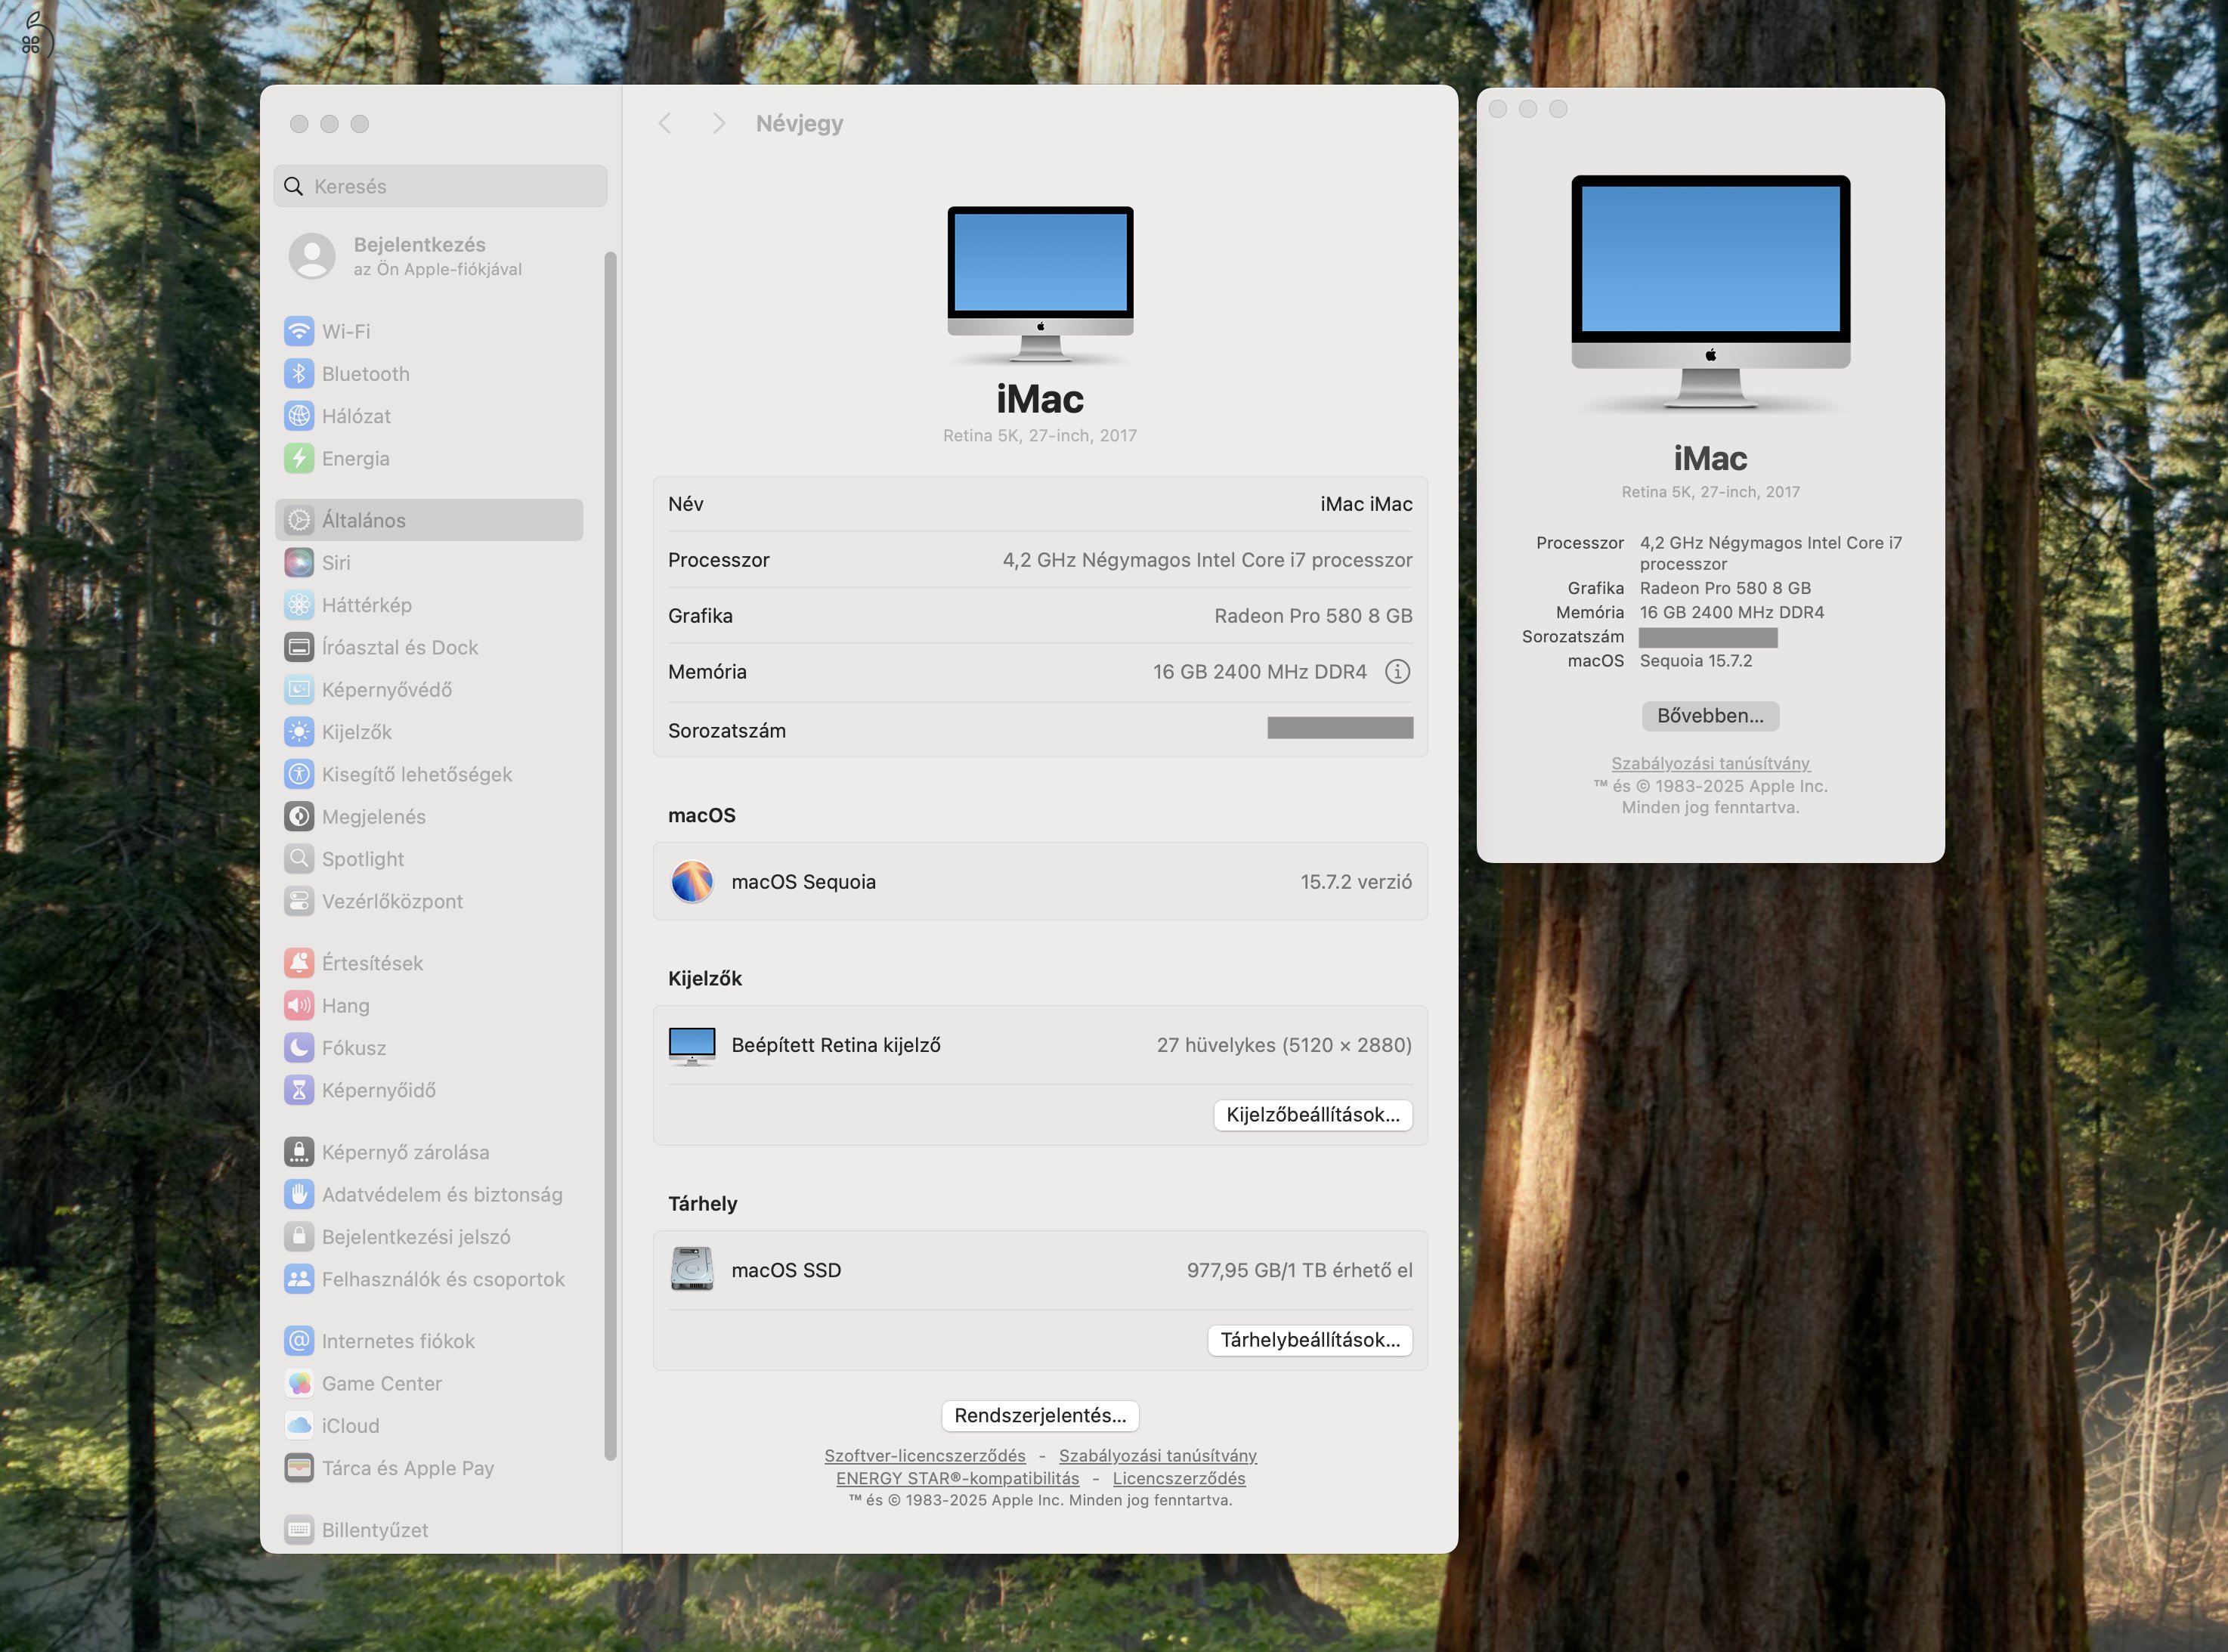Open Spotlight settings
This screenshot has height=1652, width=2228.
[360, 858]
